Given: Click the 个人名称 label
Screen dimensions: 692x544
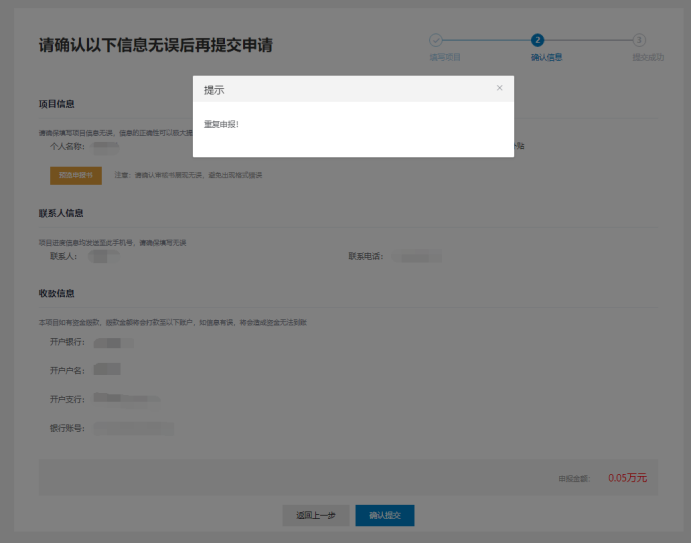Looking at the screenshot, I should [x=67, y=146].
